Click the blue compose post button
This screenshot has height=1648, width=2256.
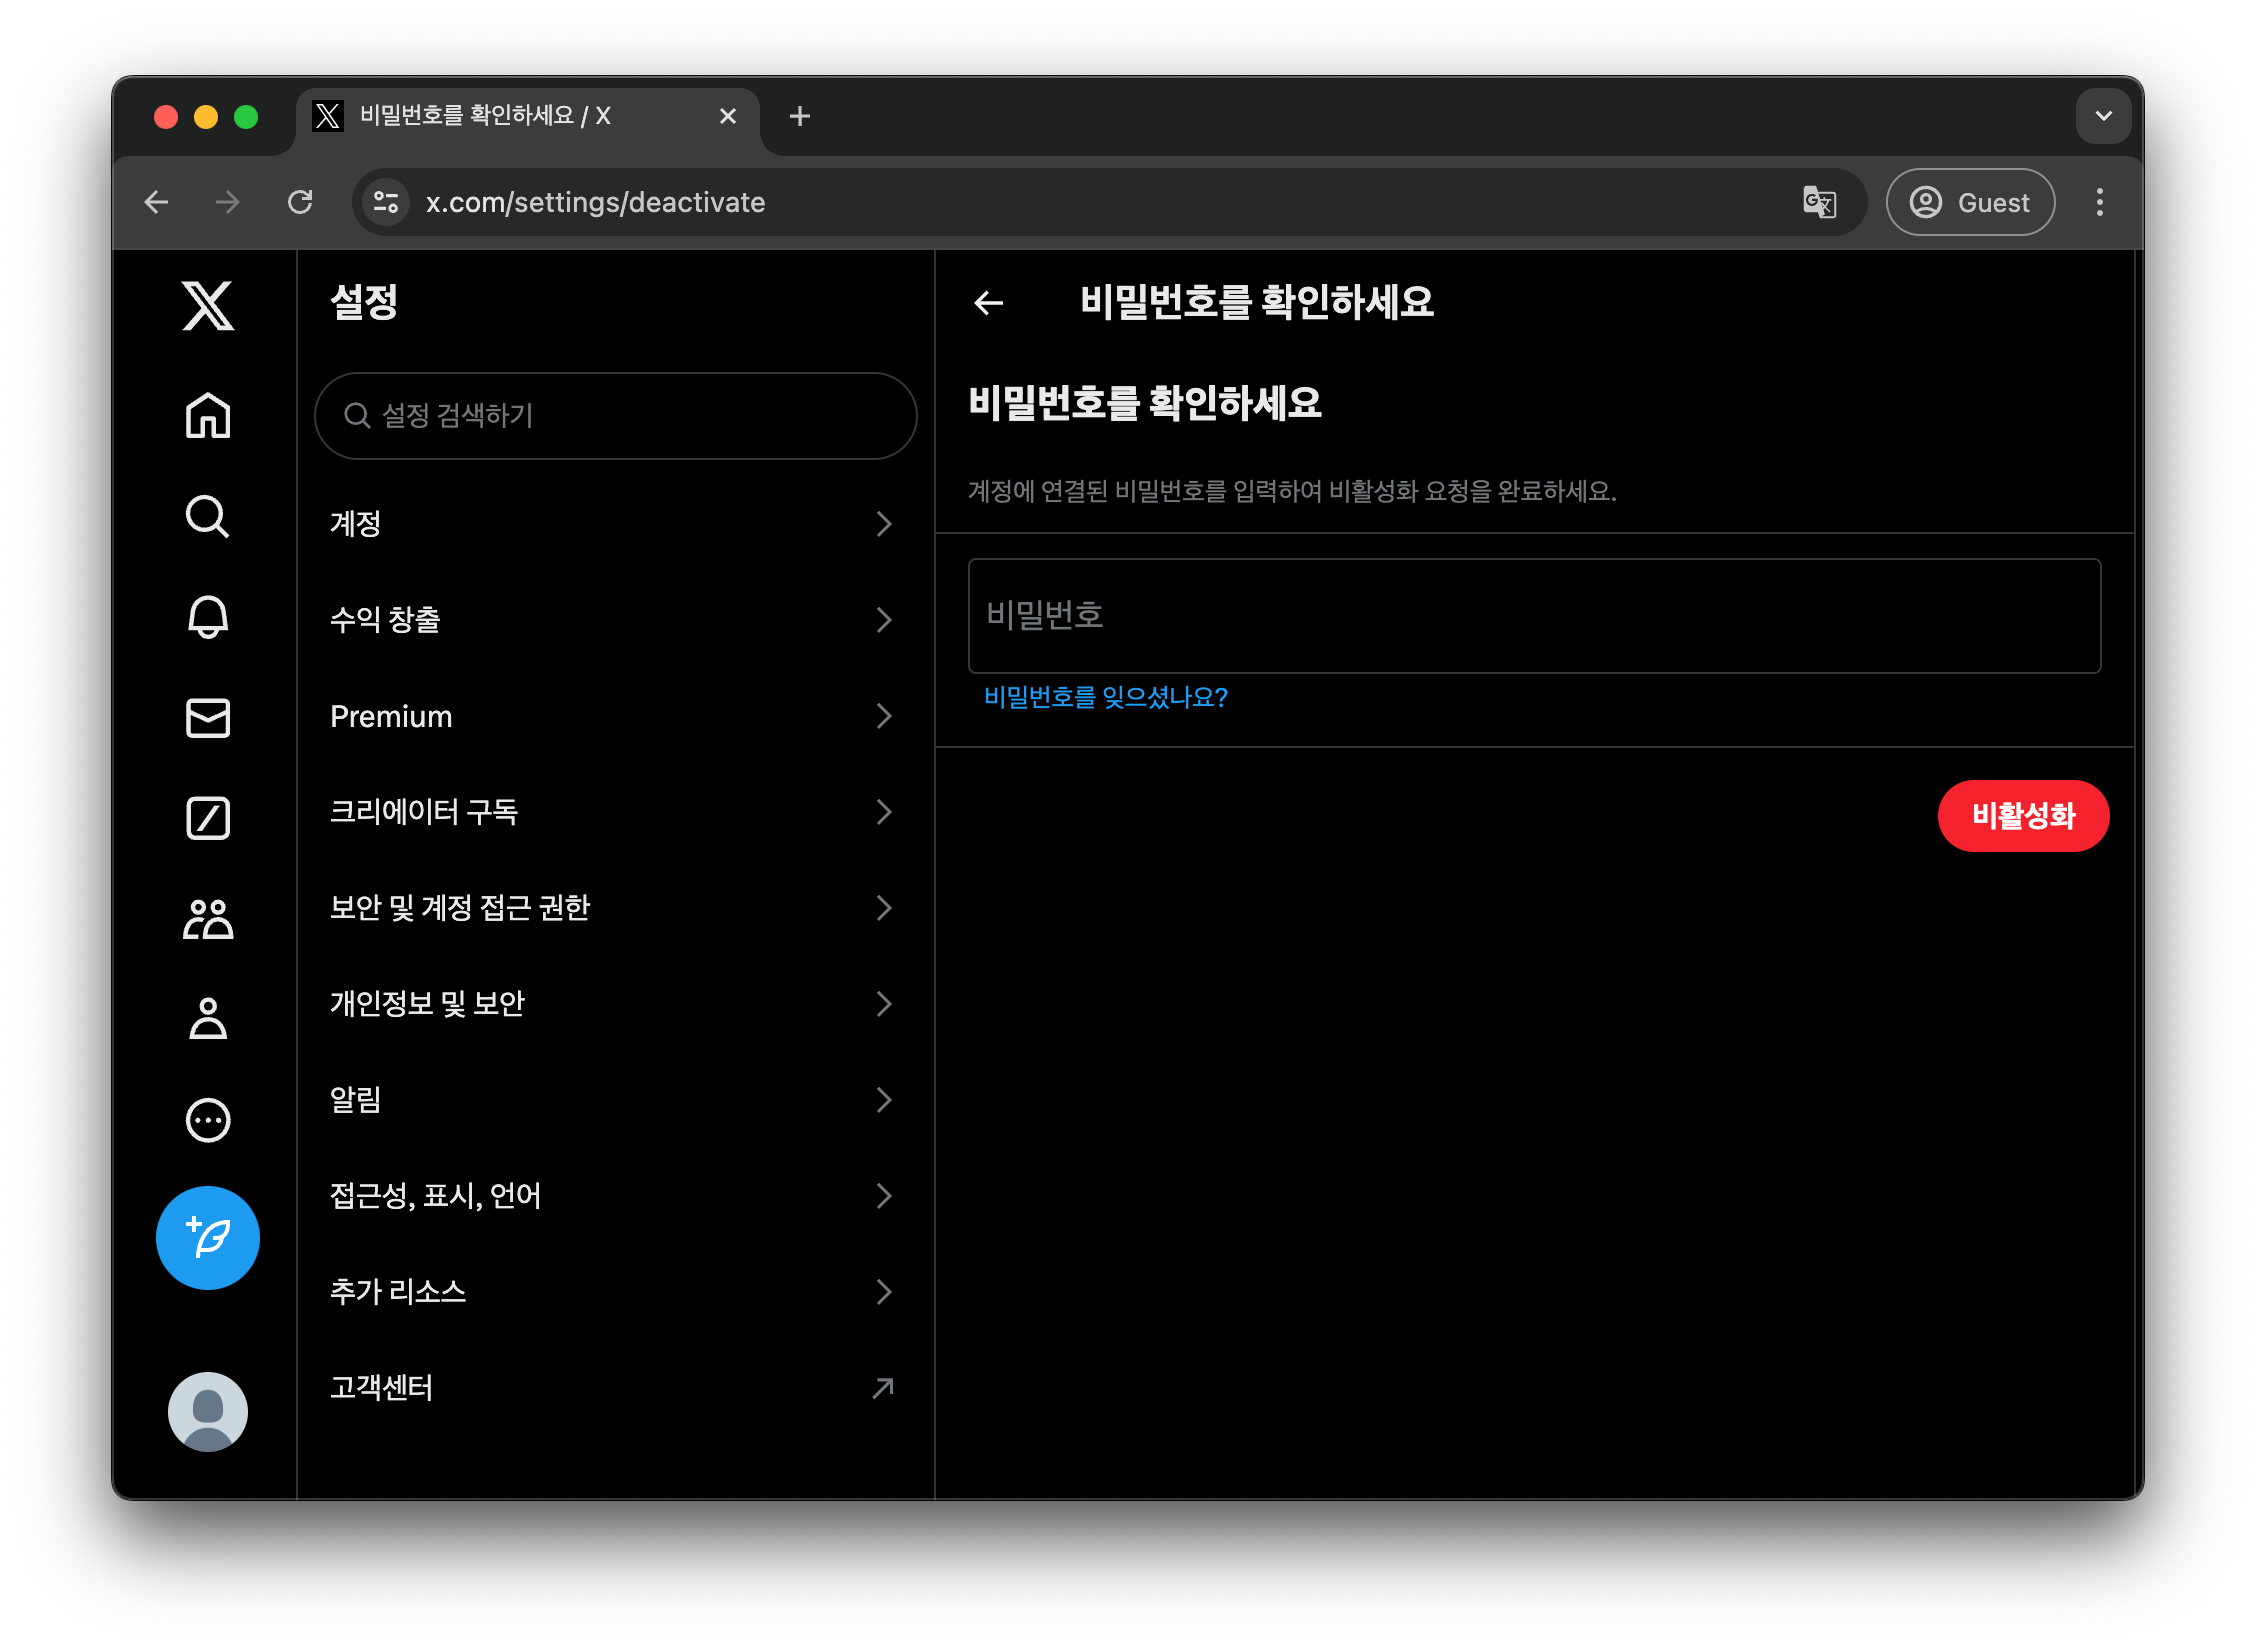coord(208,1237)
